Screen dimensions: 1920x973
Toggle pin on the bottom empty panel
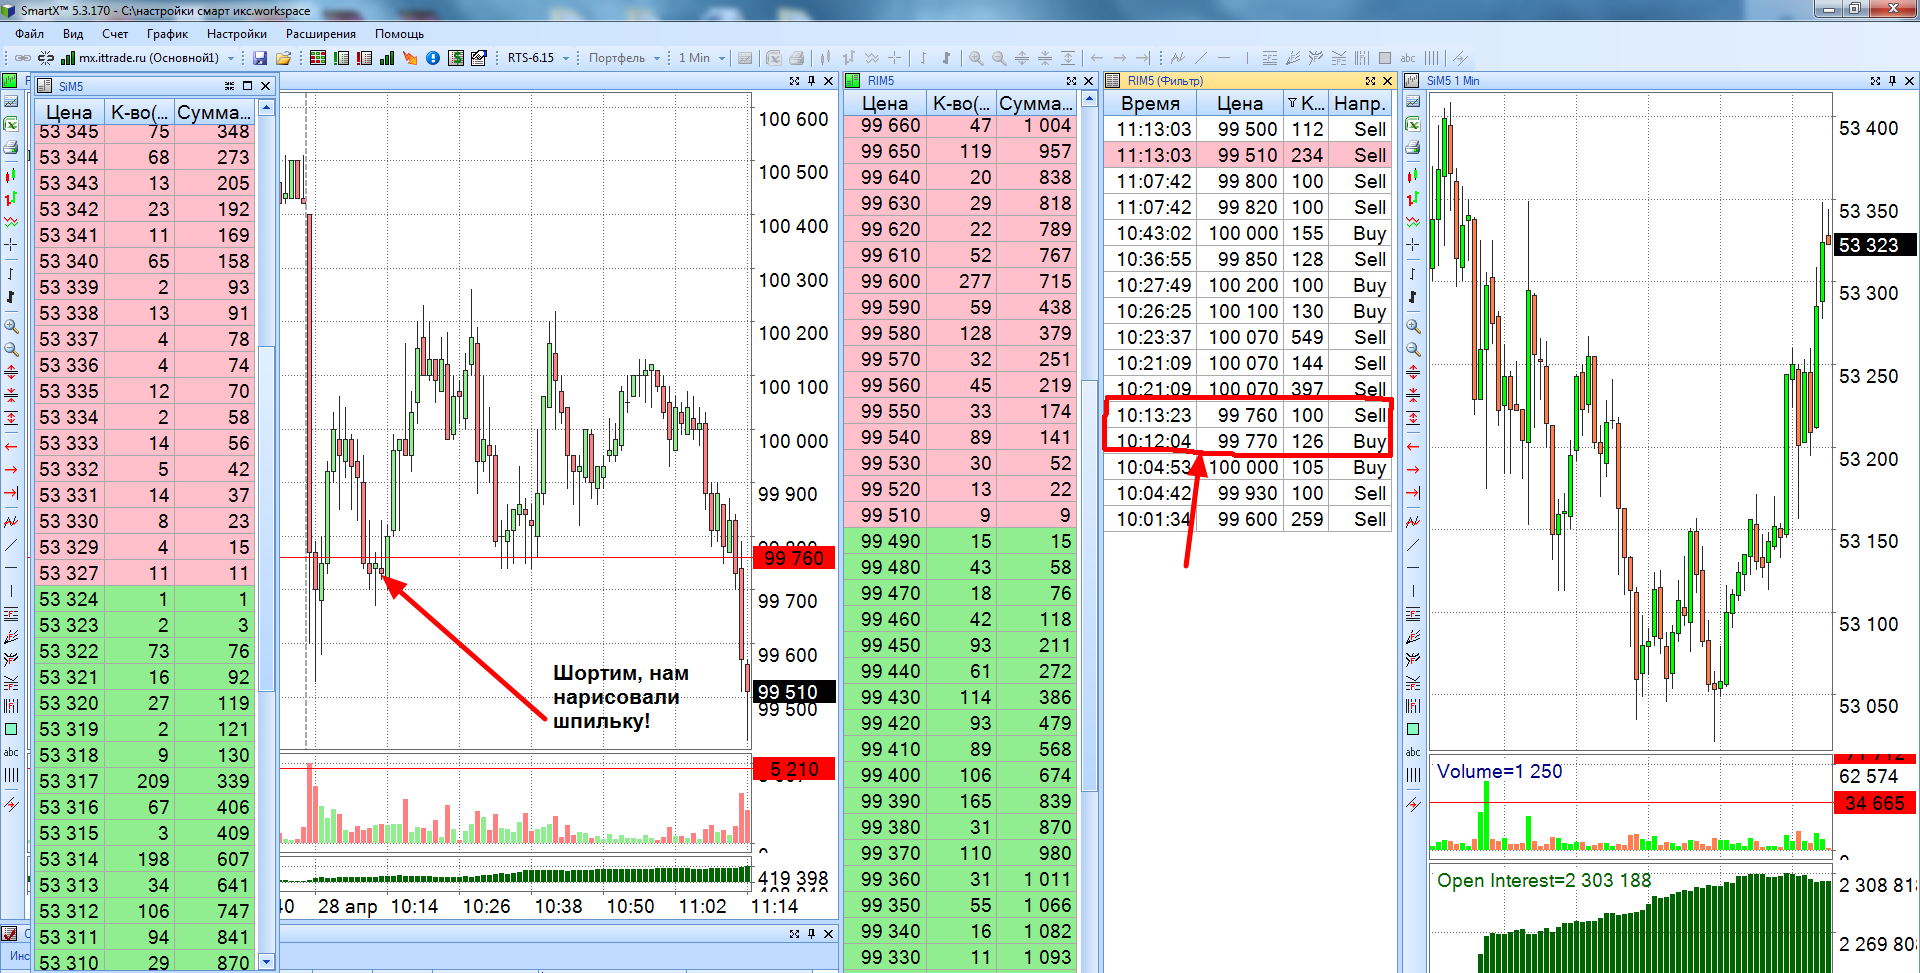pyautogui.click(x=811, y=934)
